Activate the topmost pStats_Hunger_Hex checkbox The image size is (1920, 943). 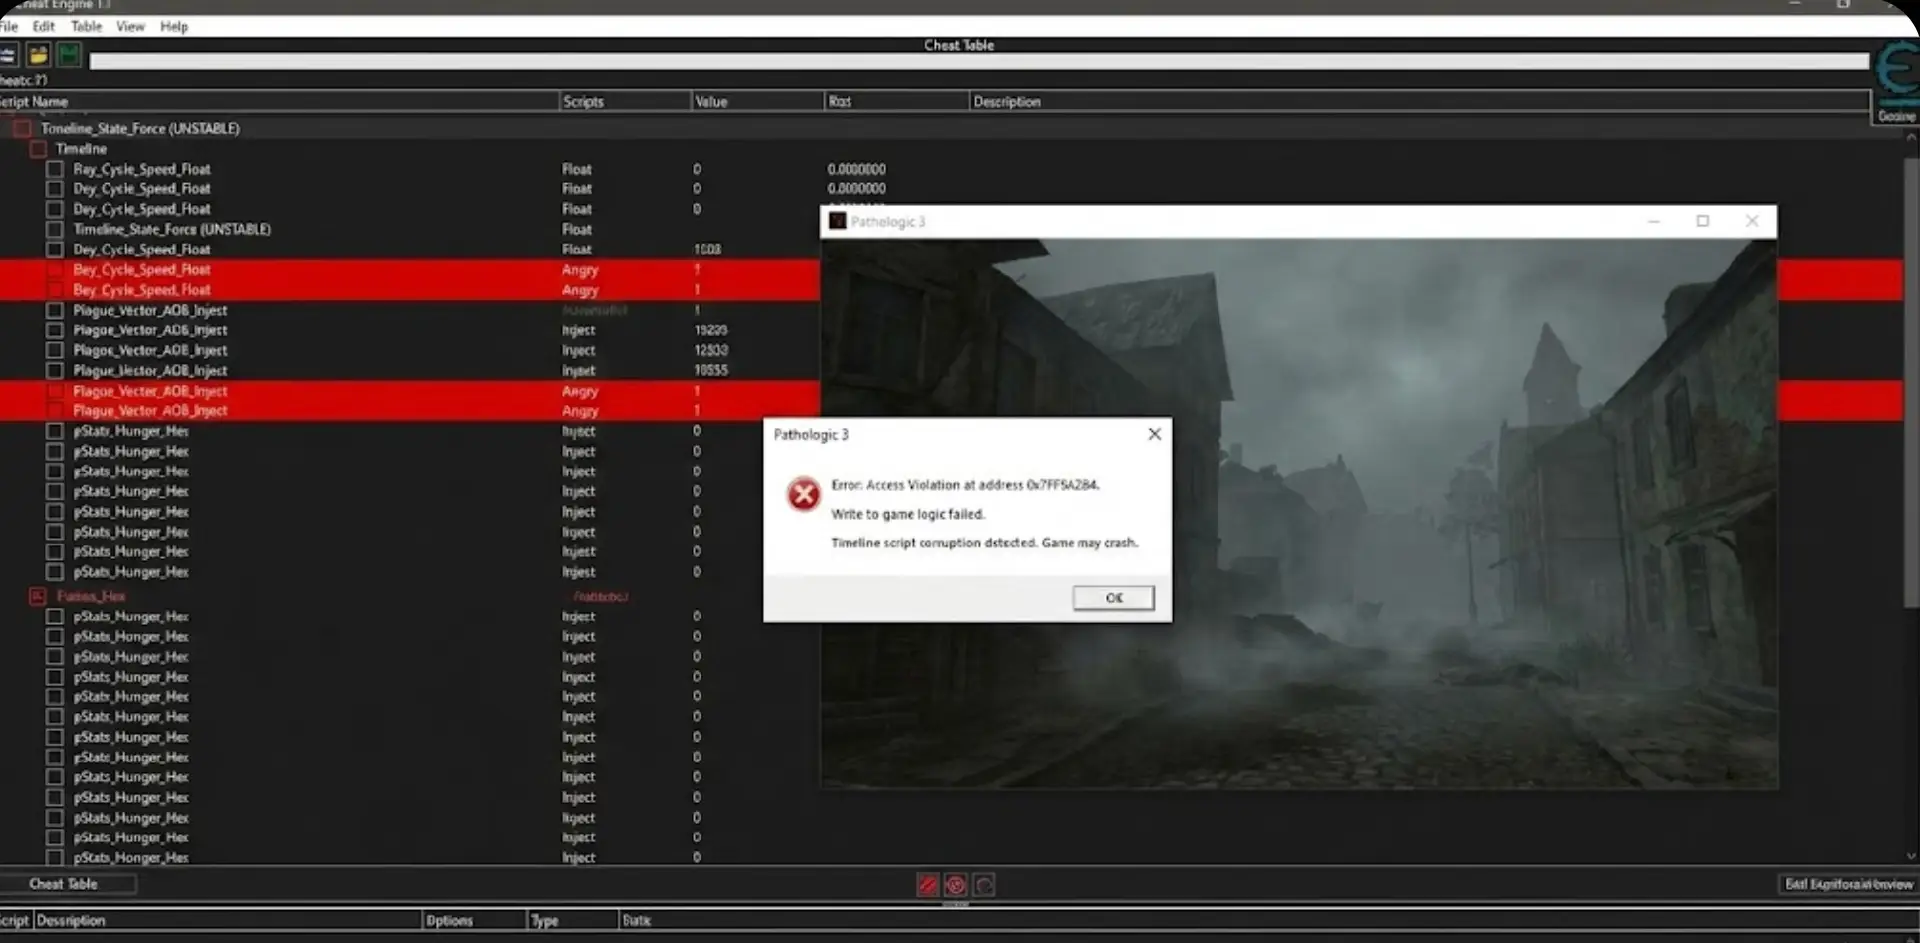pos(54,431)
